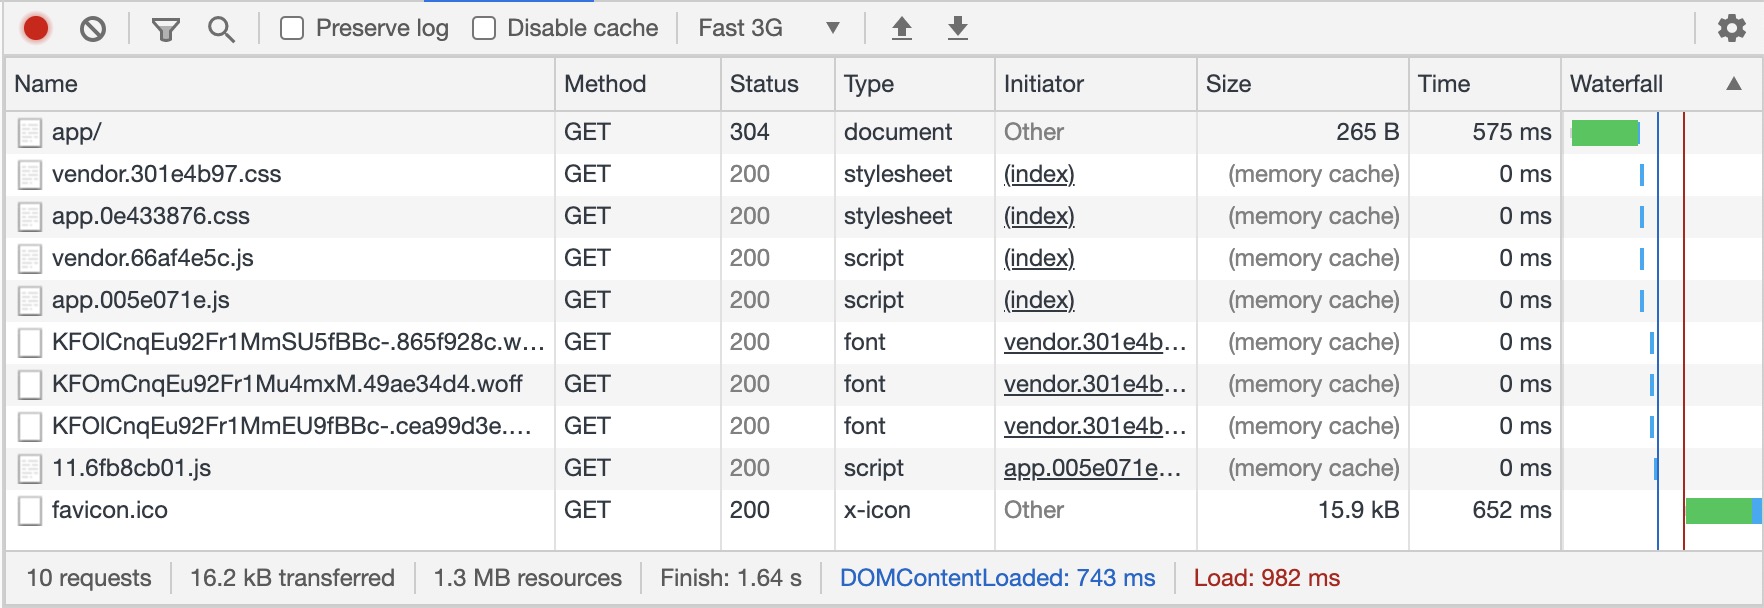The width and height of the screenshot is (1764, 608).
Task: Select the app/ request row name
Action: click(x=76, y=132)
